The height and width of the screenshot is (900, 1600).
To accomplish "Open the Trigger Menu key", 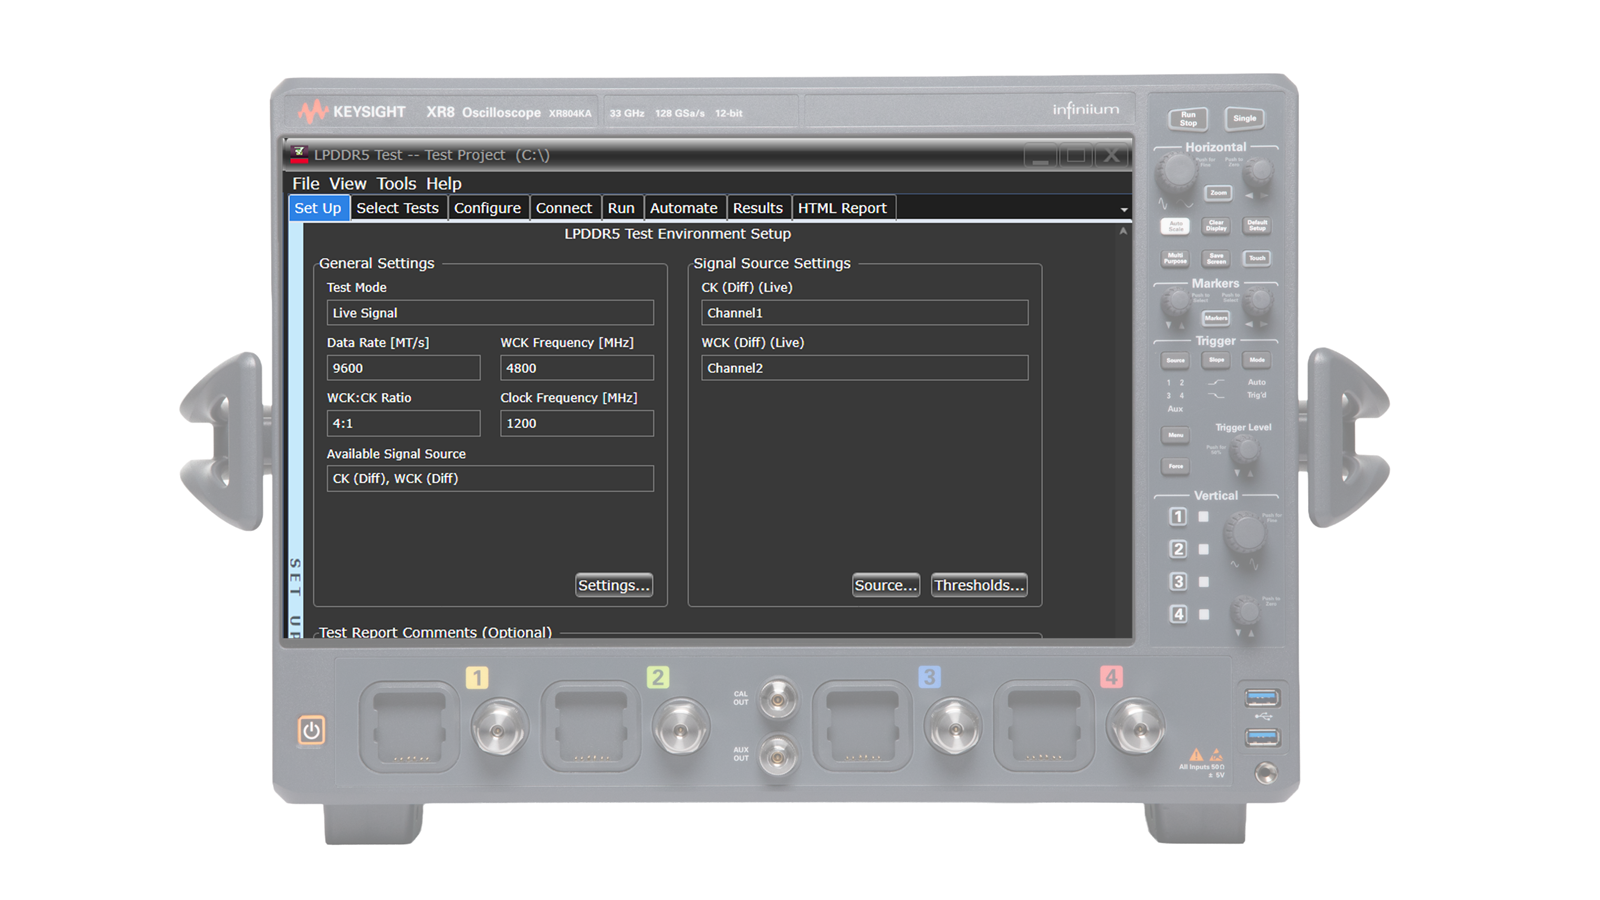I will point(1176,435).
